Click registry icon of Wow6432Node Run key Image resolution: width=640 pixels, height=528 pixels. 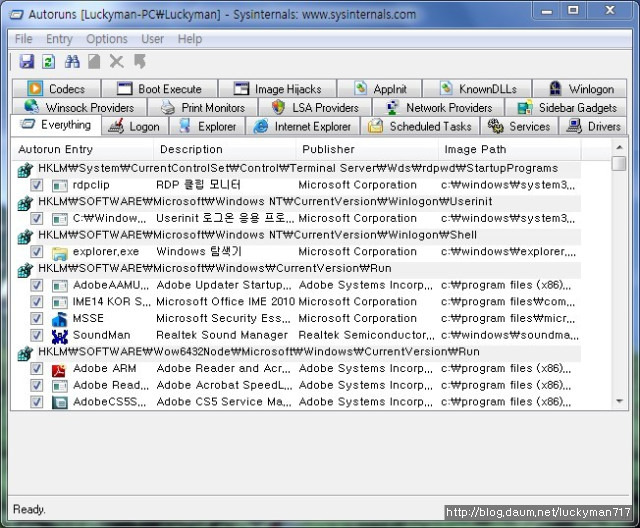point(25,353)
